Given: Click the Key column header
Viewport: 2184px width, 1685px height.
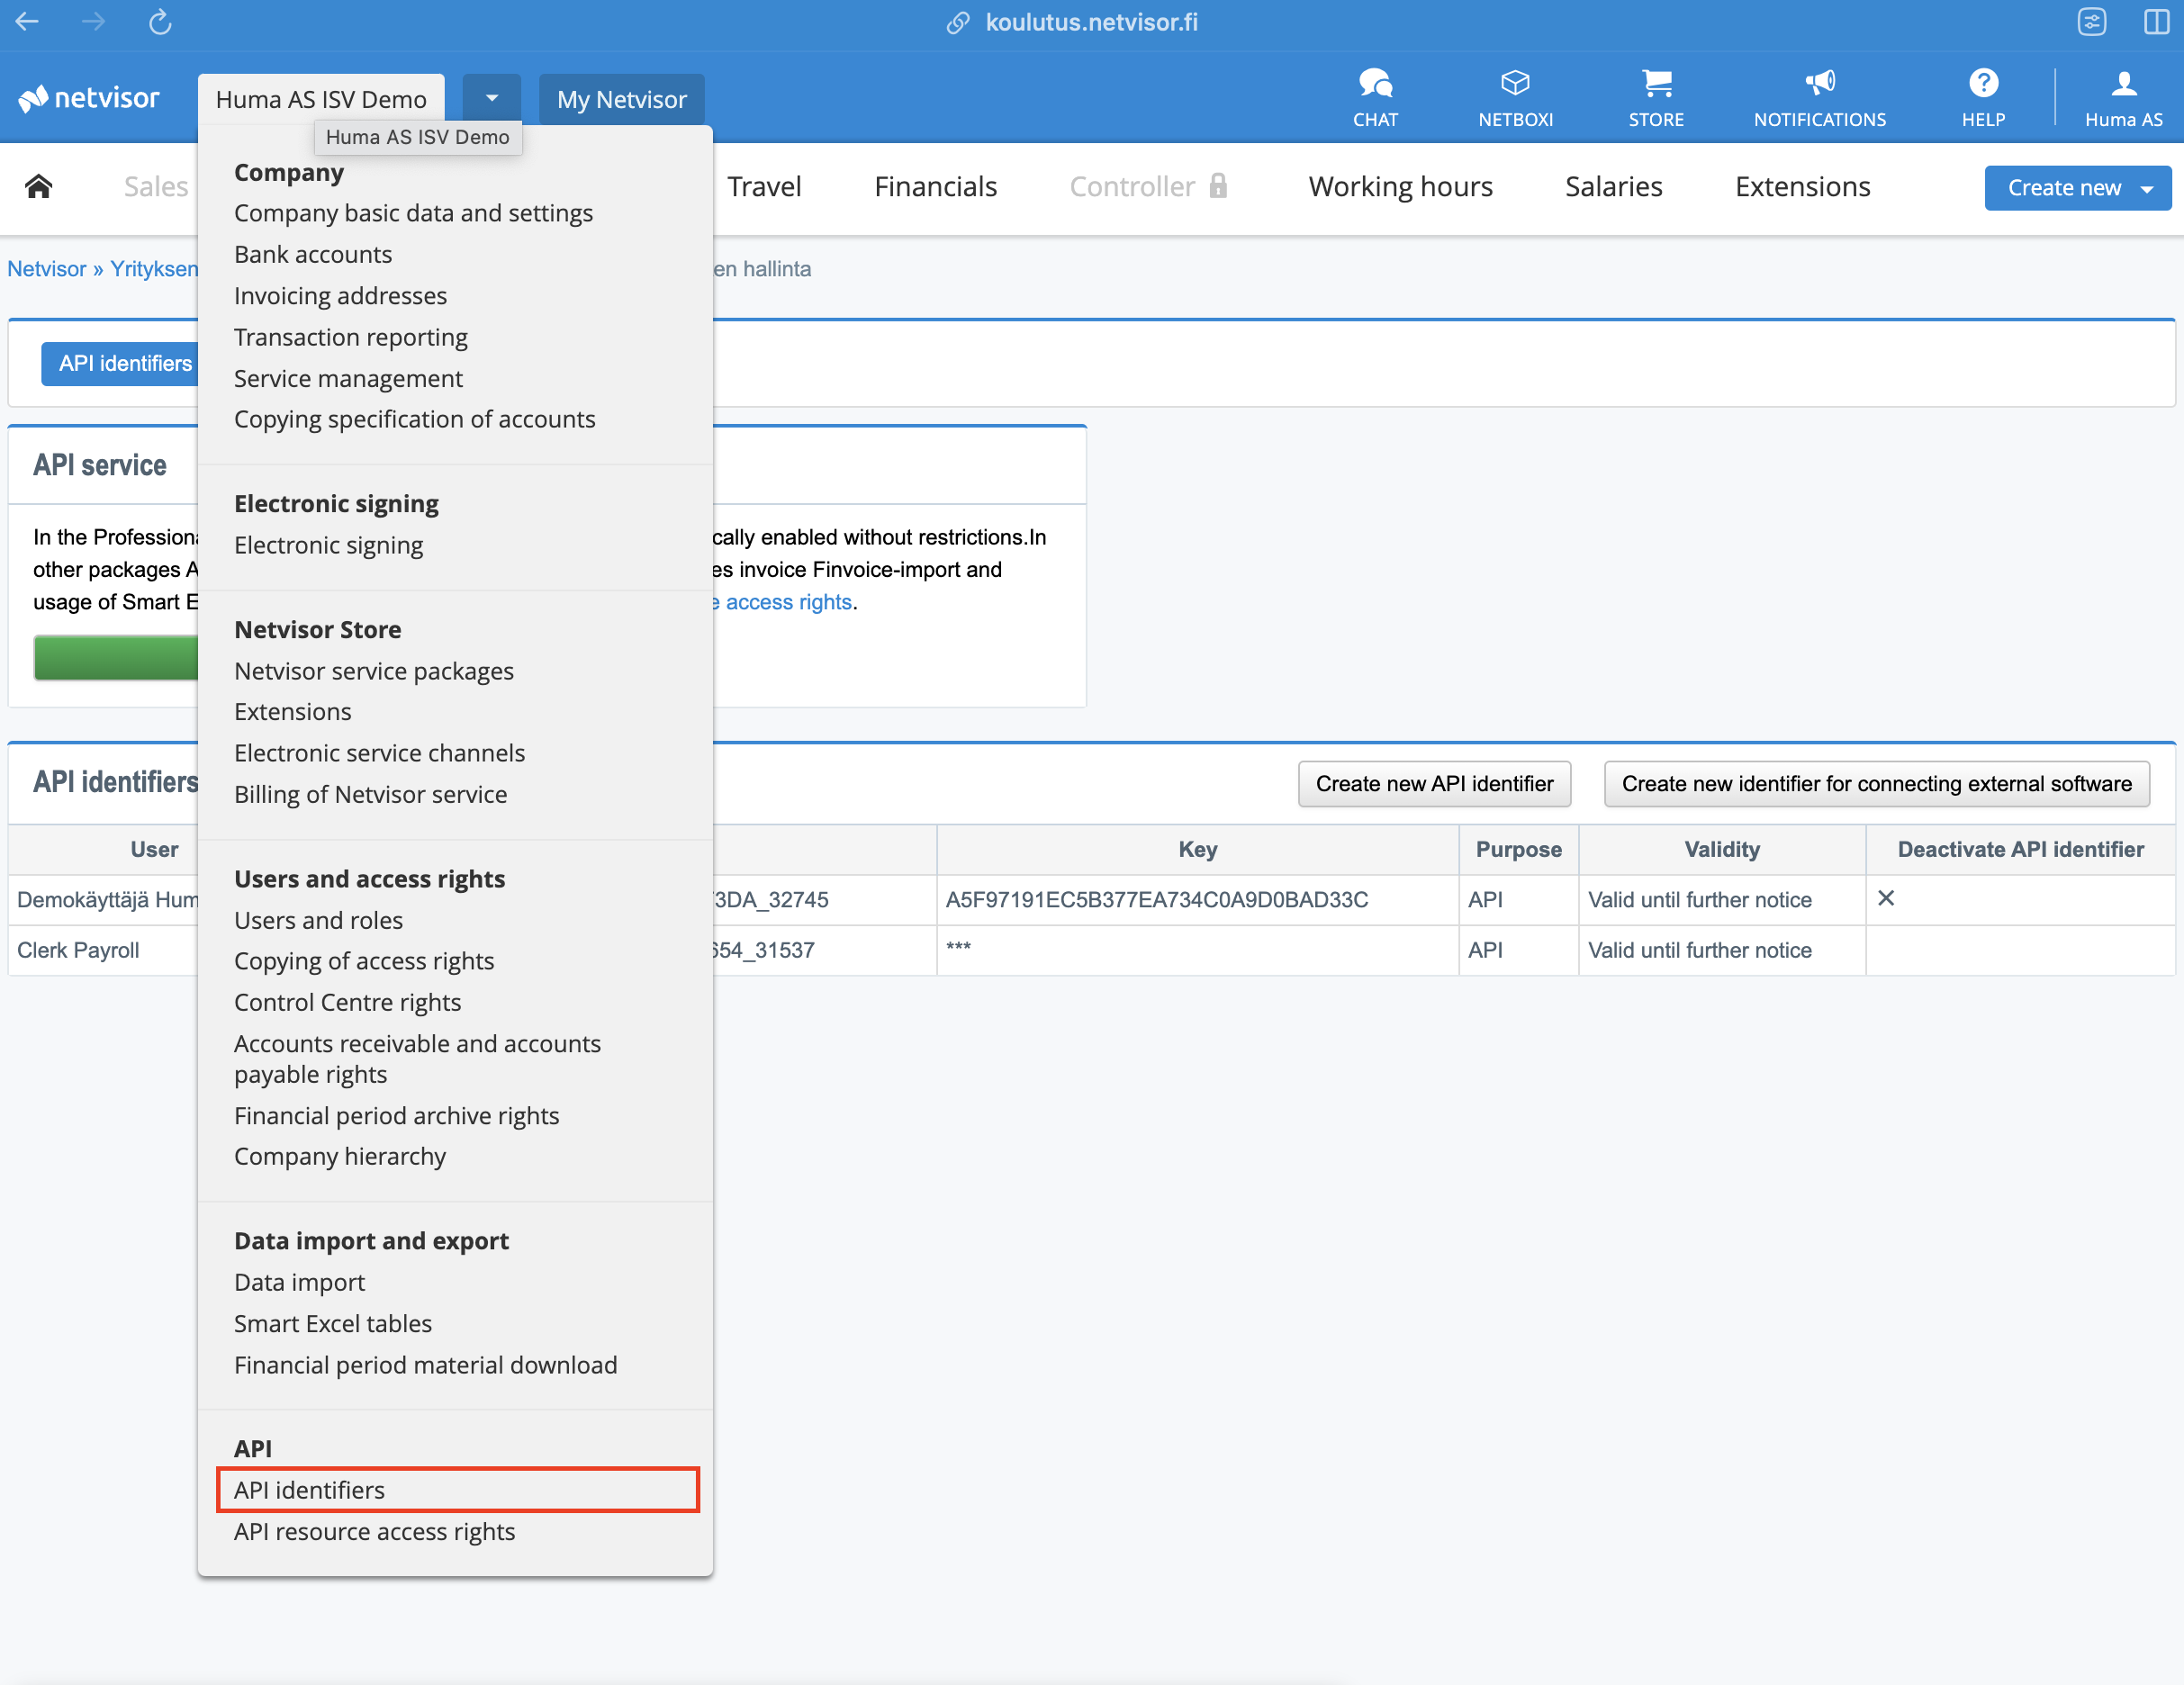Looking at the screenshot, I should click(x=1197, y=849).
